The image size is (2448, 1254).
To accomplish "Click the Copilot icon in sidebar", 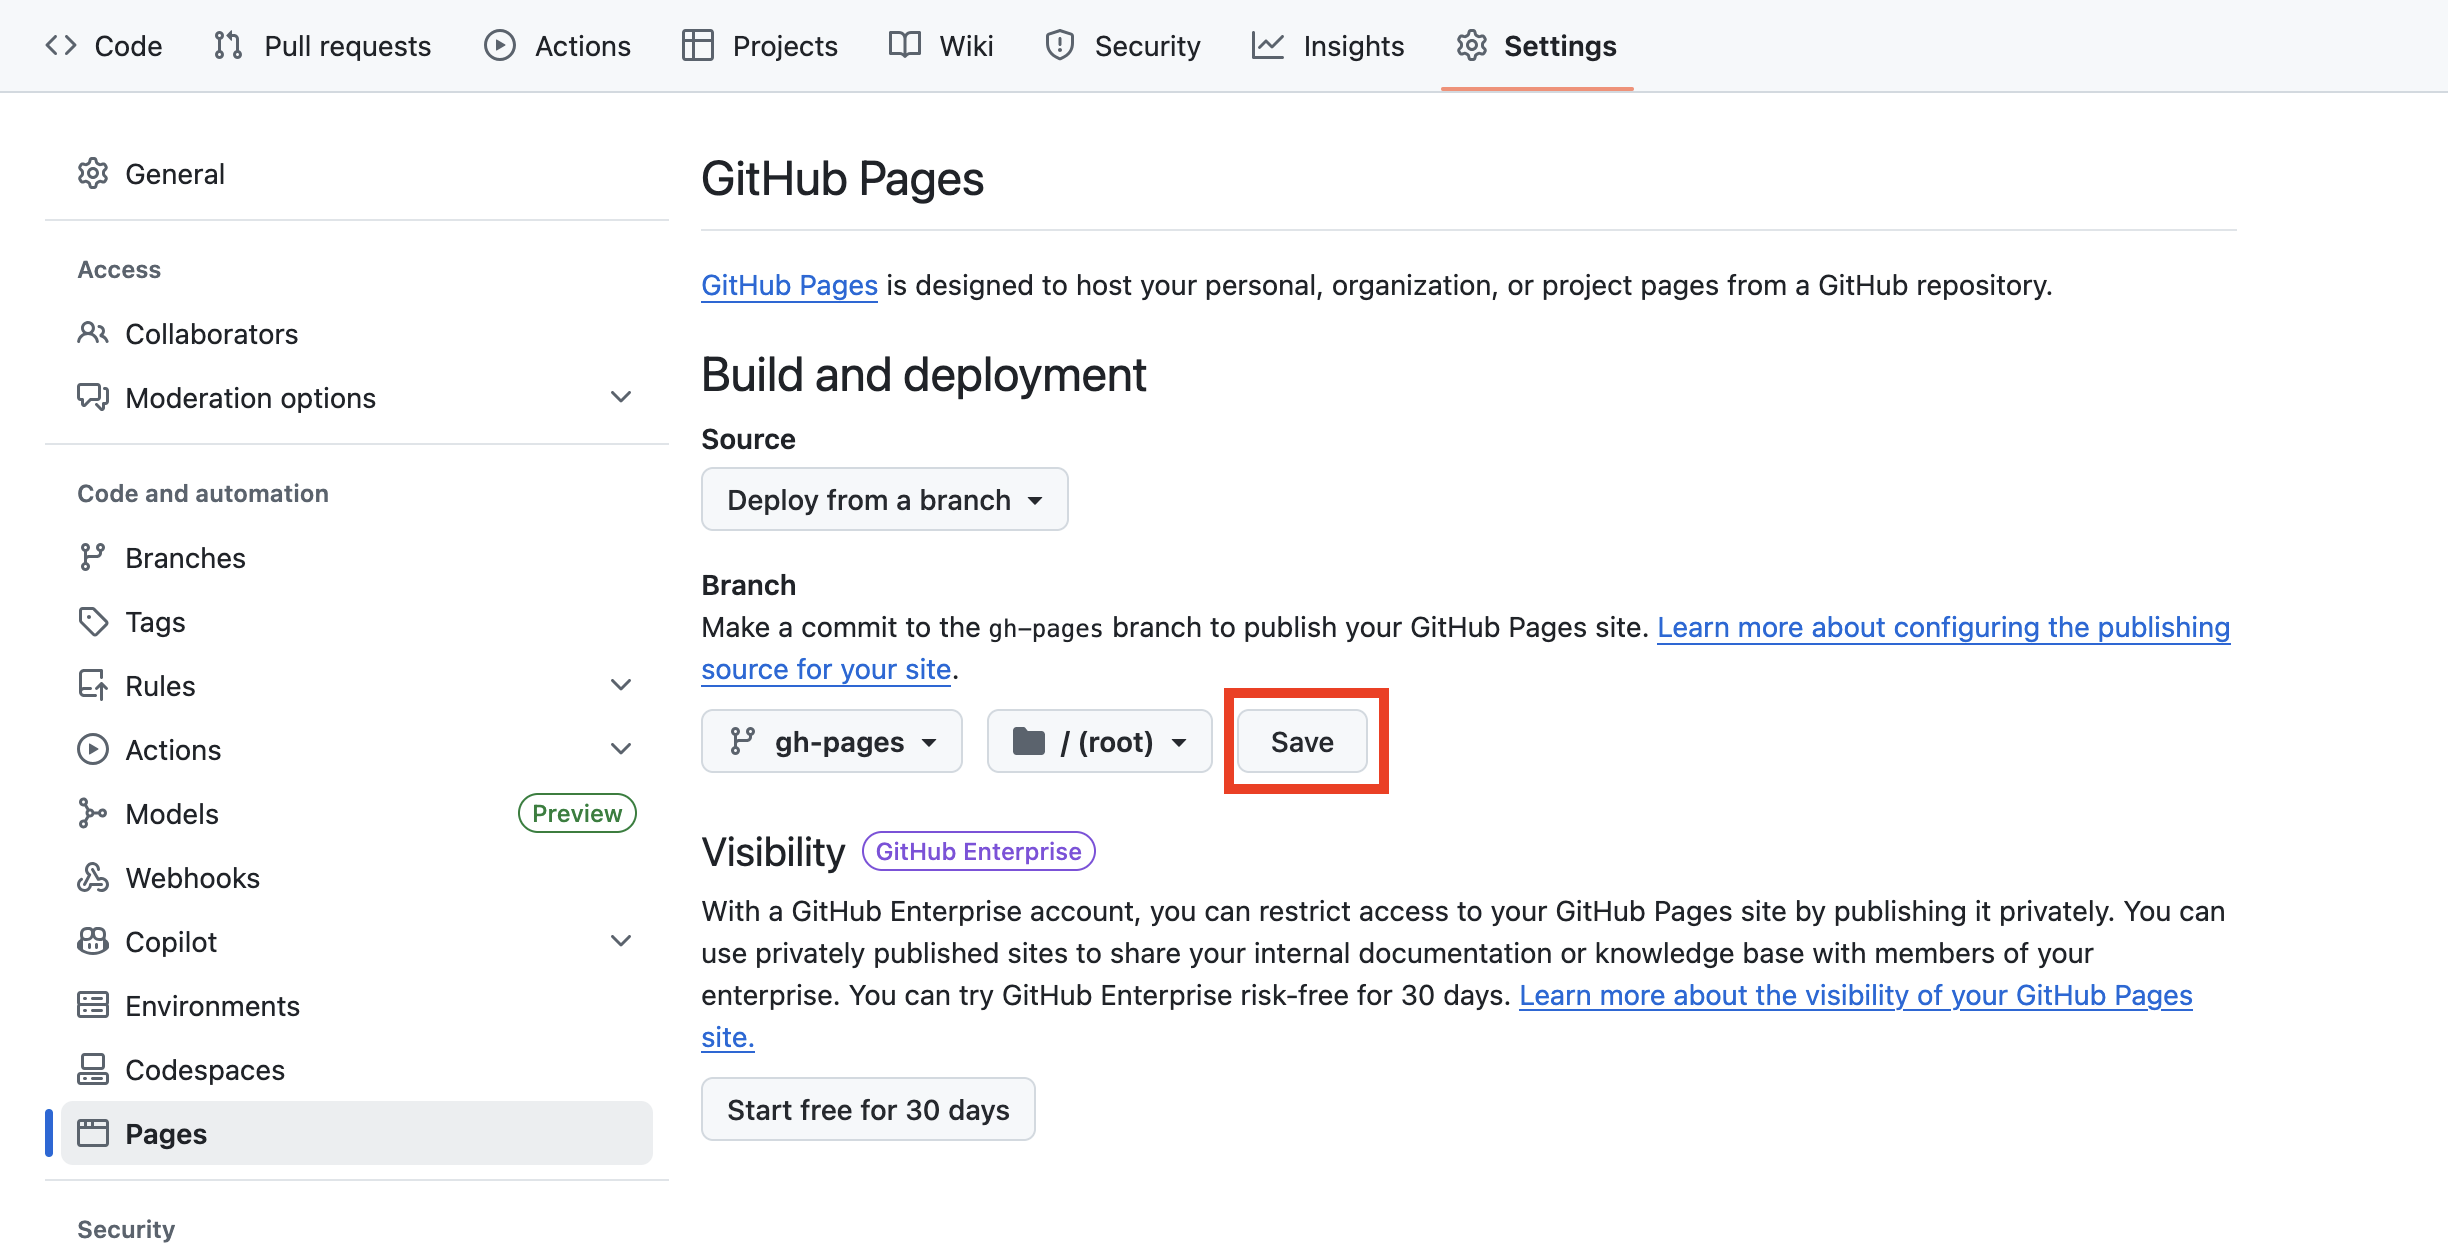I will tap(93, 942).
